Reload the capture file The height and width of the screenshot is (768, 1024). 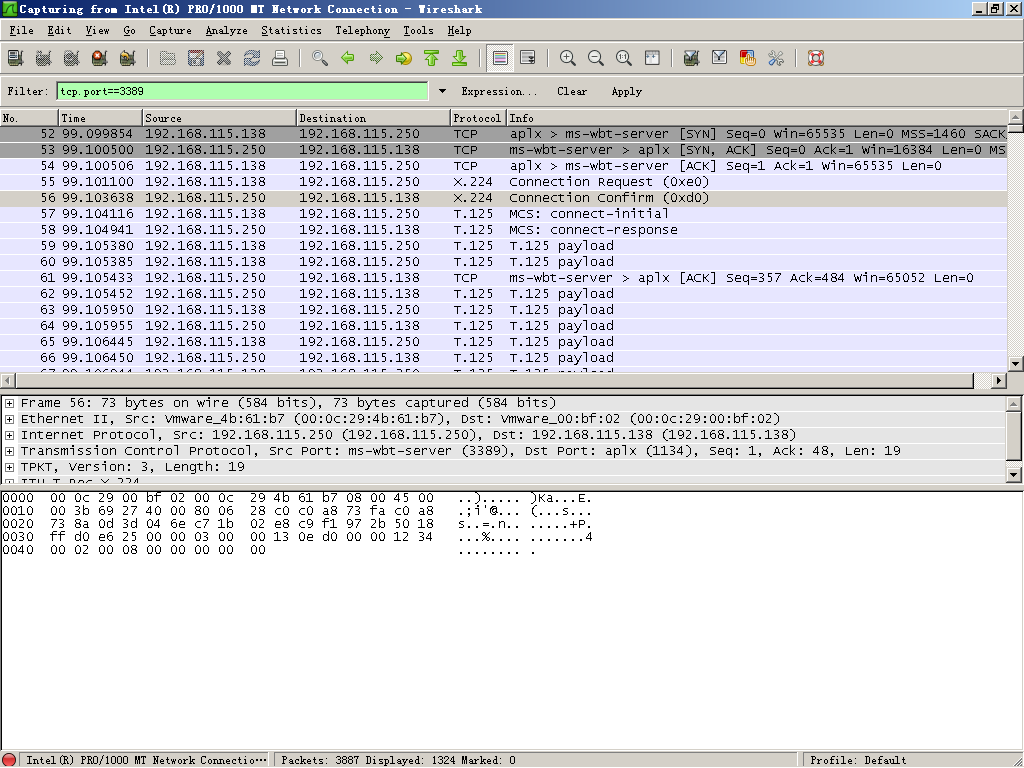tap(252, 58)
